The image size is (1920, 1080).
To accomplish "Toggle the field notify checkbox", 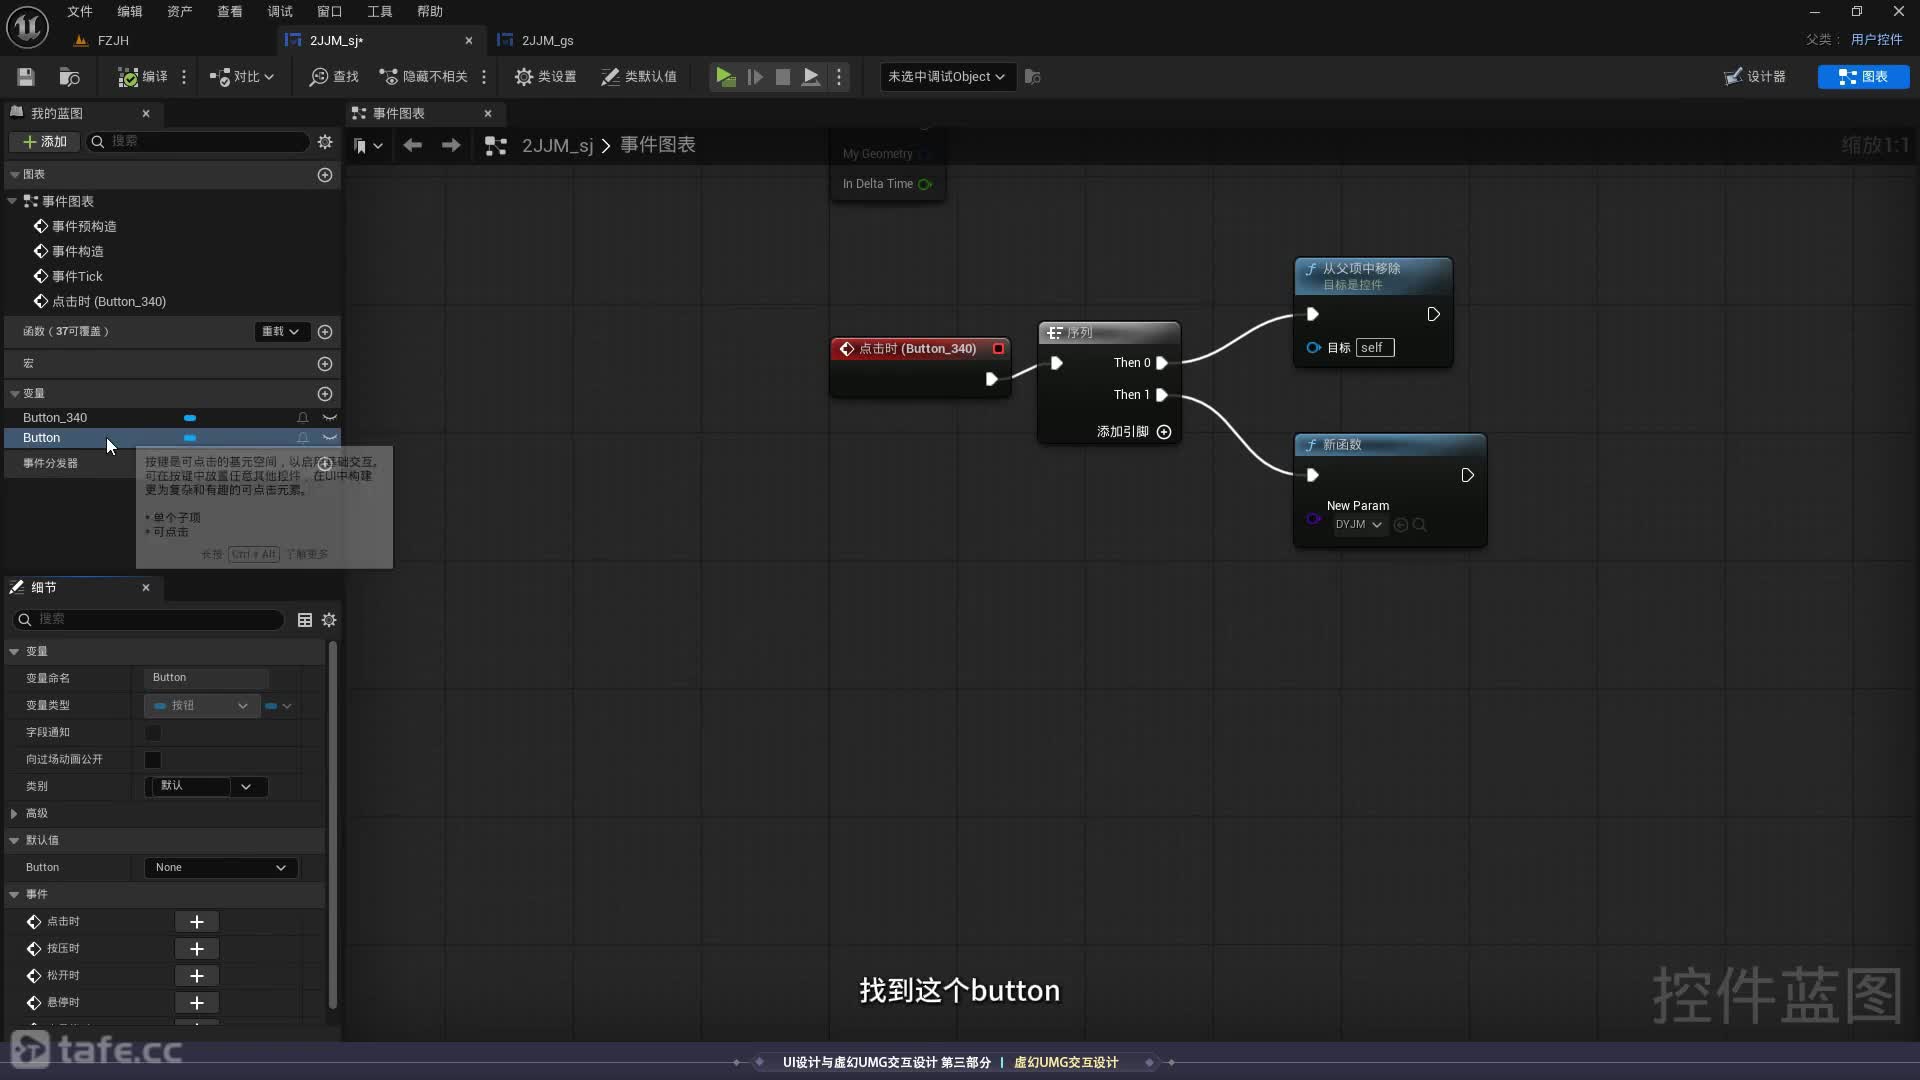I will tap(153, 733).
